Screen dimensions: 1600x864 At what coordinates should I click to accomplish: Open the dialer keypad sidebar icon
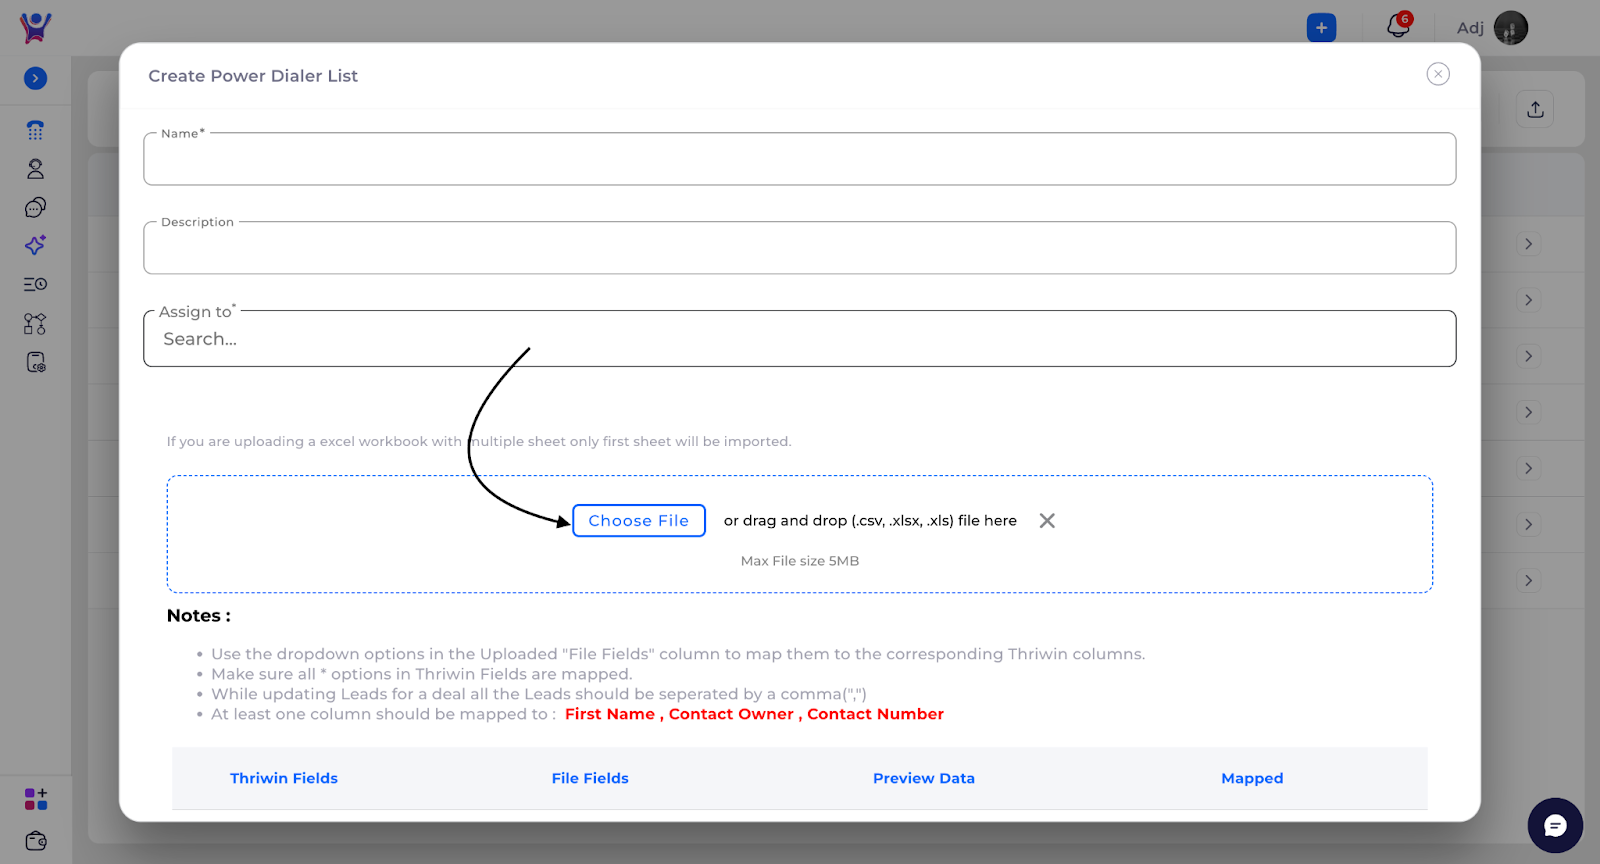click(35, 130)
